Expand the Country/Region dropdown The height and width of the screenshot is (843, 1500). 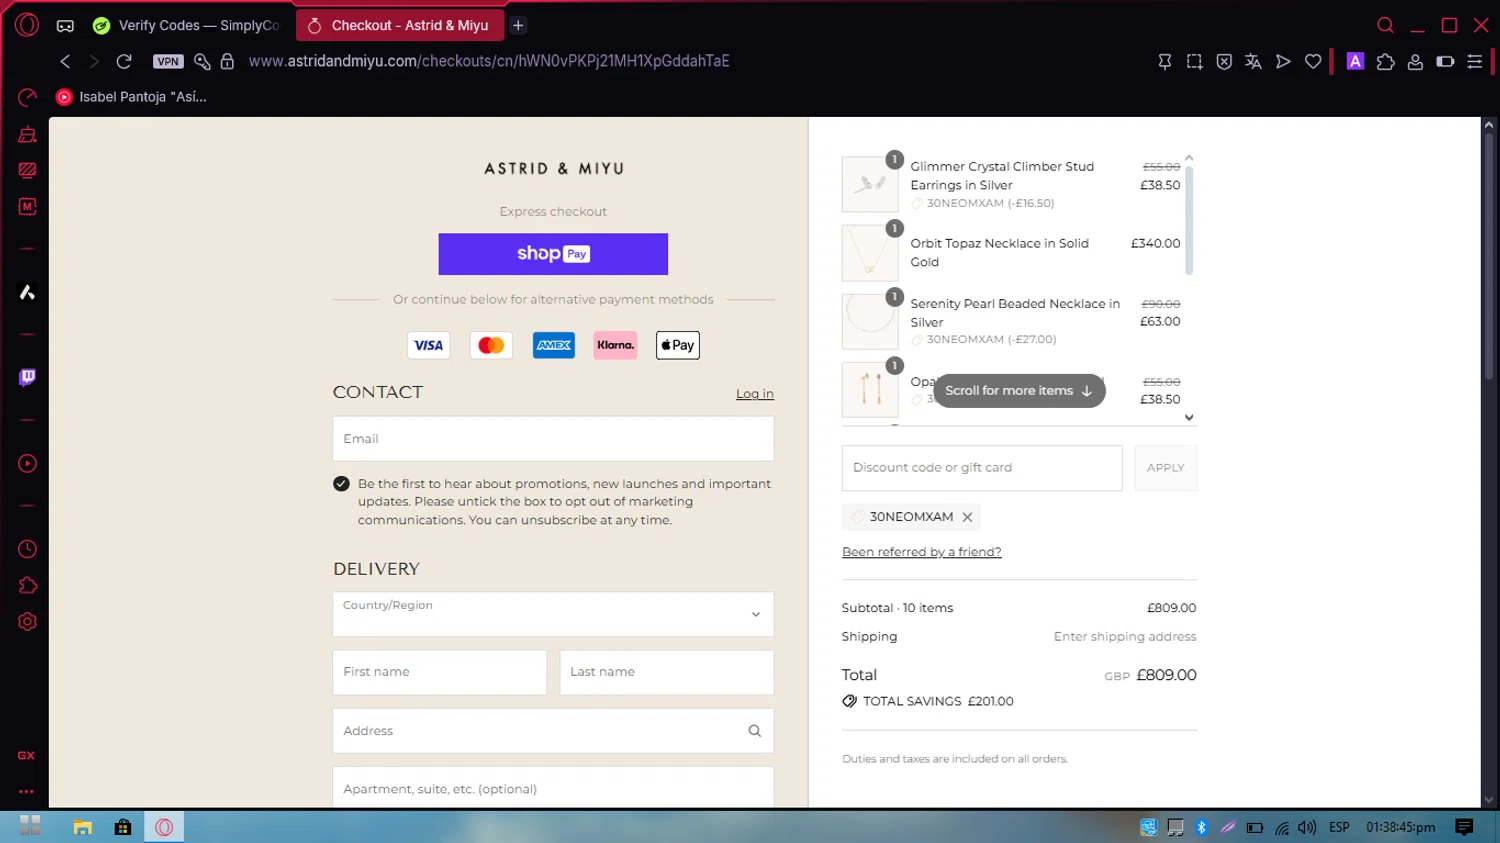pos(553,614)
